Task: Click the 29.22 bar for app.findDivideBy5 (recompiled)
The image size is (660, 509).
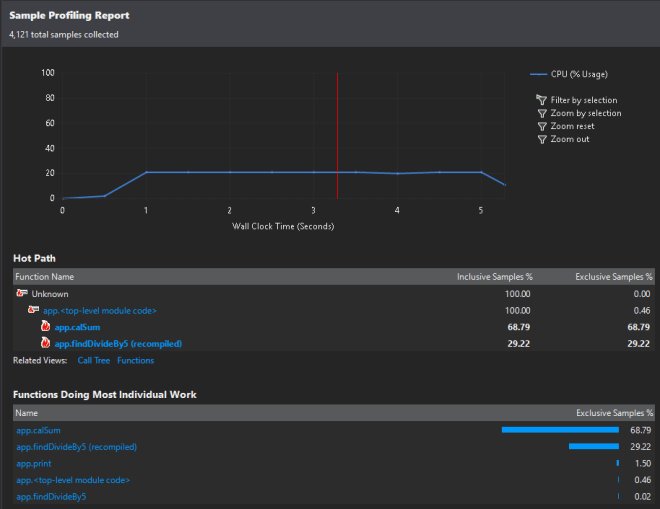Action: pos(593,446)
